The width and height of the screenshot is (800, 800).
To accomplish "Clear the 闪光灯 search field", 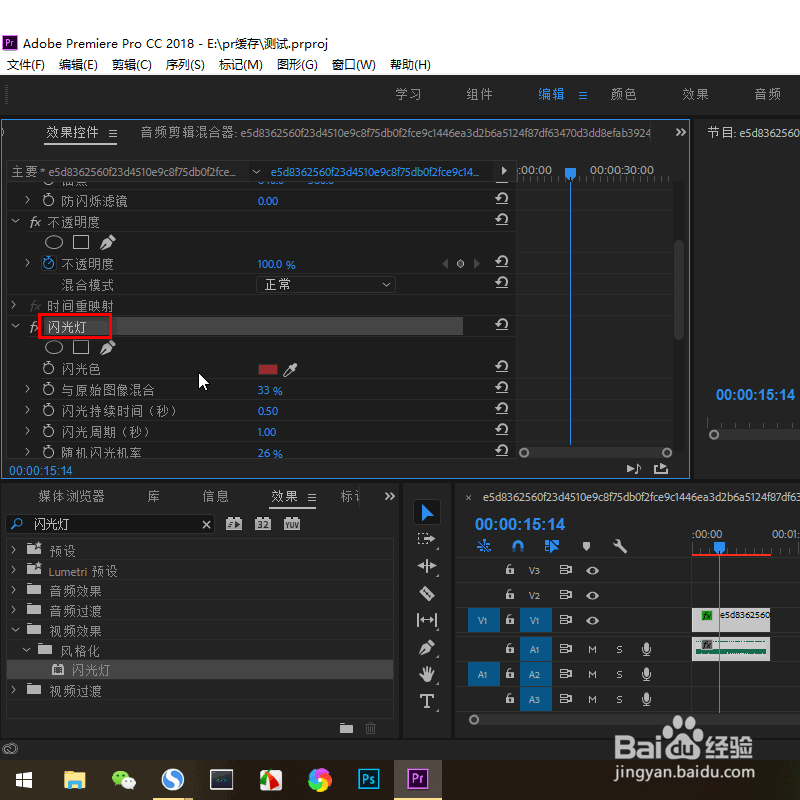I will (x=206, y=524).
